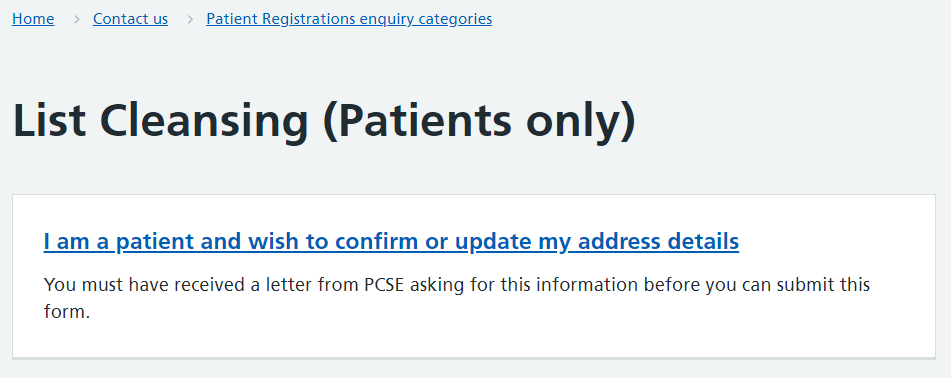This screenshot has height=378, width=951.
Task: Open the confirm or update address details link
Action: click(391, 241)
